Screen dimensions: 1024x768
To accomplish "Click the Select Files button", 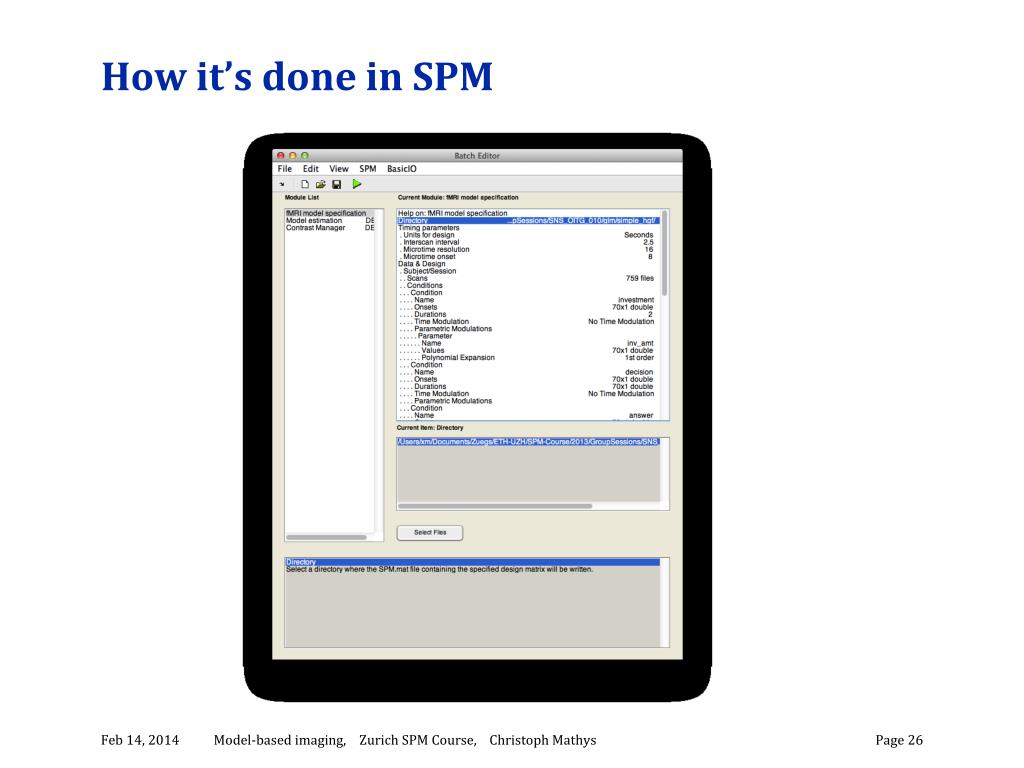I will coord(430,532).
